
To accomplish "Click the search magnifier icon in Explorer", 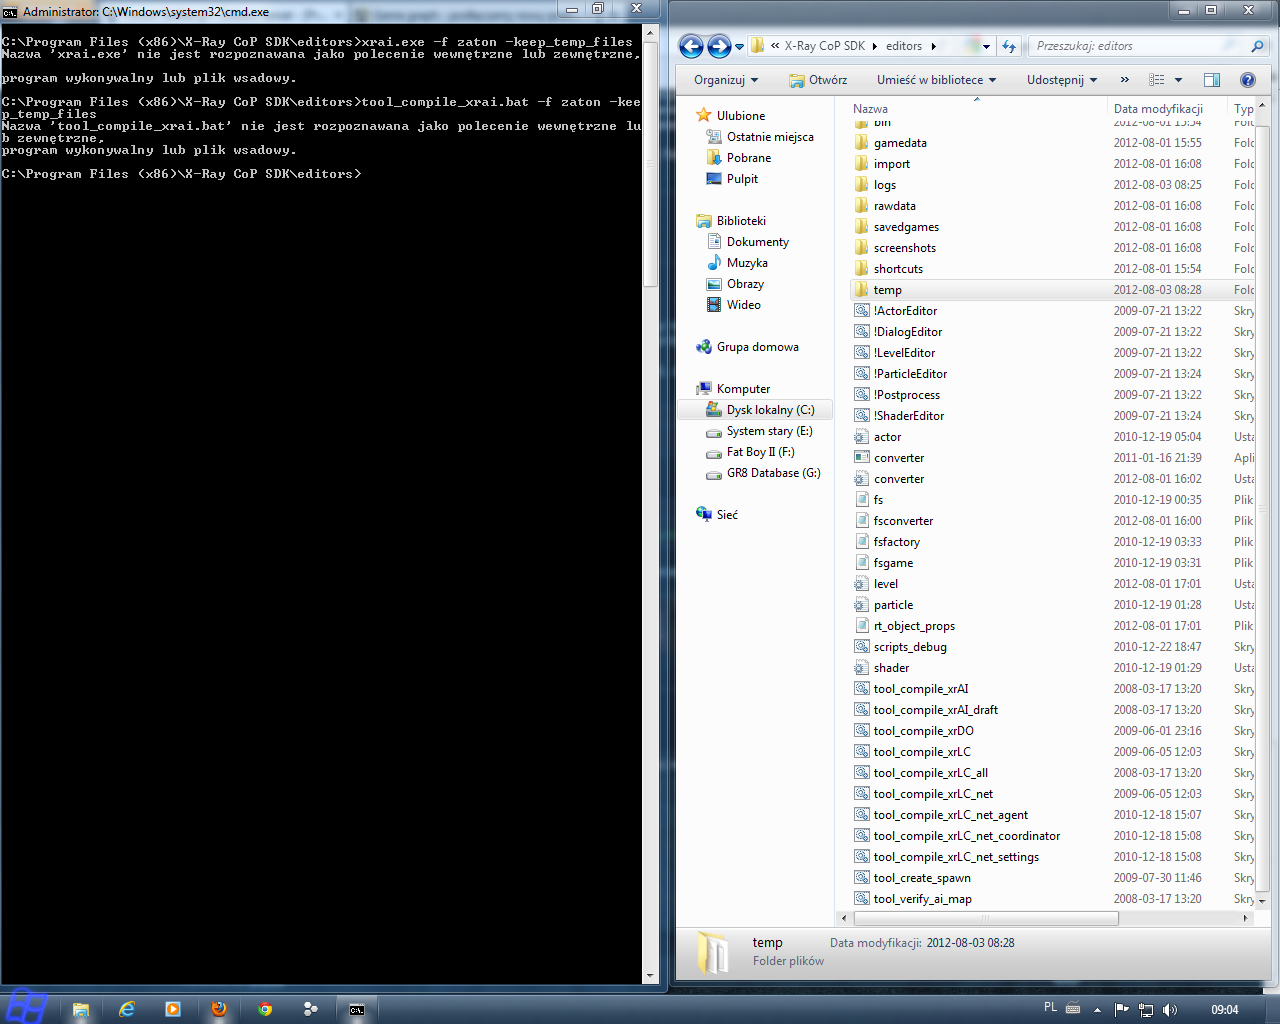I will coord(1257,46).
